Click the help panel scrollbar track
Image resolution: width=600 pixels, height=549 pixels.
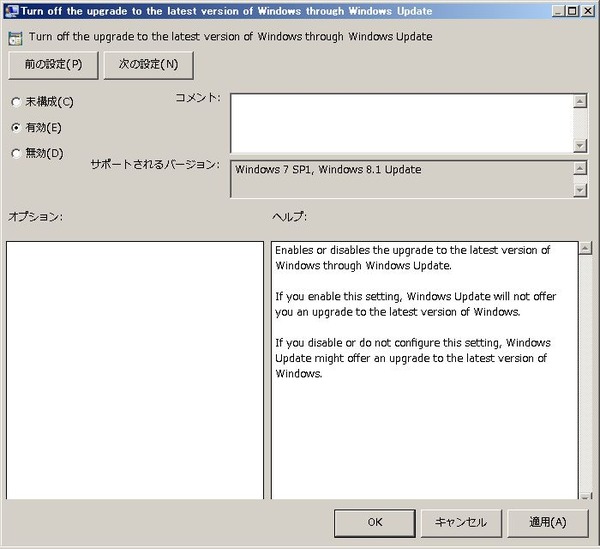[x=585, y=373]
